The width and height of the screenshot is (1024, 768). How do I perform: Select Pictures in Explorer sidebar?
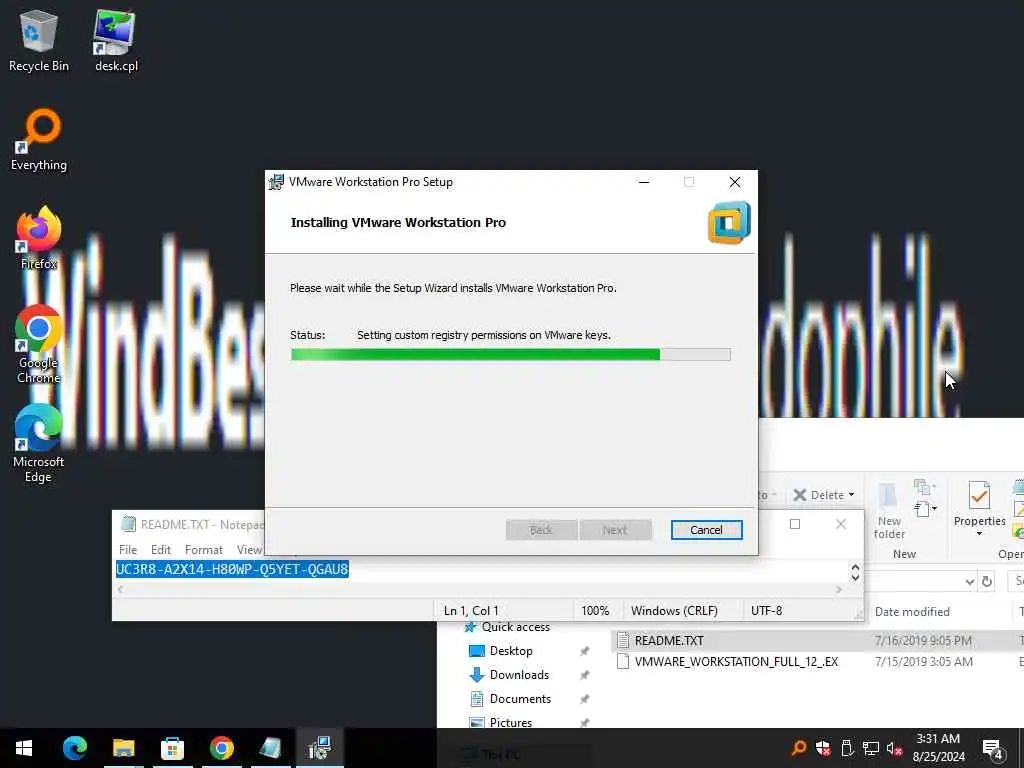[x=511, y=722]
